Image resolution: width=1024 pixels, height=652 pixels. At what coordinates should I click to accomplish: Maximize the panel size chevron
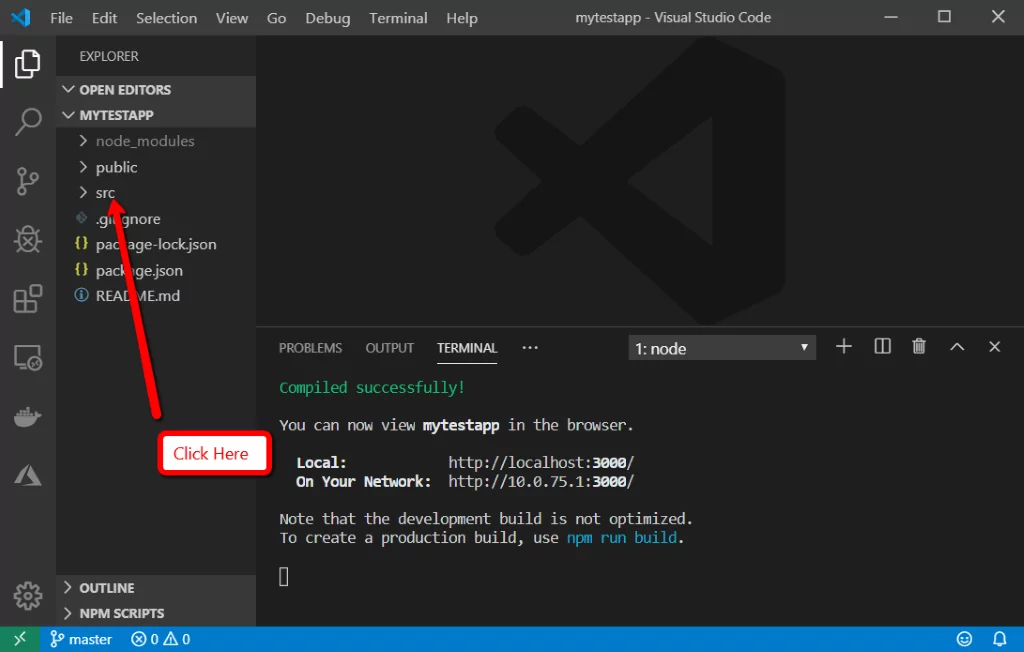[x=957, y=346]
